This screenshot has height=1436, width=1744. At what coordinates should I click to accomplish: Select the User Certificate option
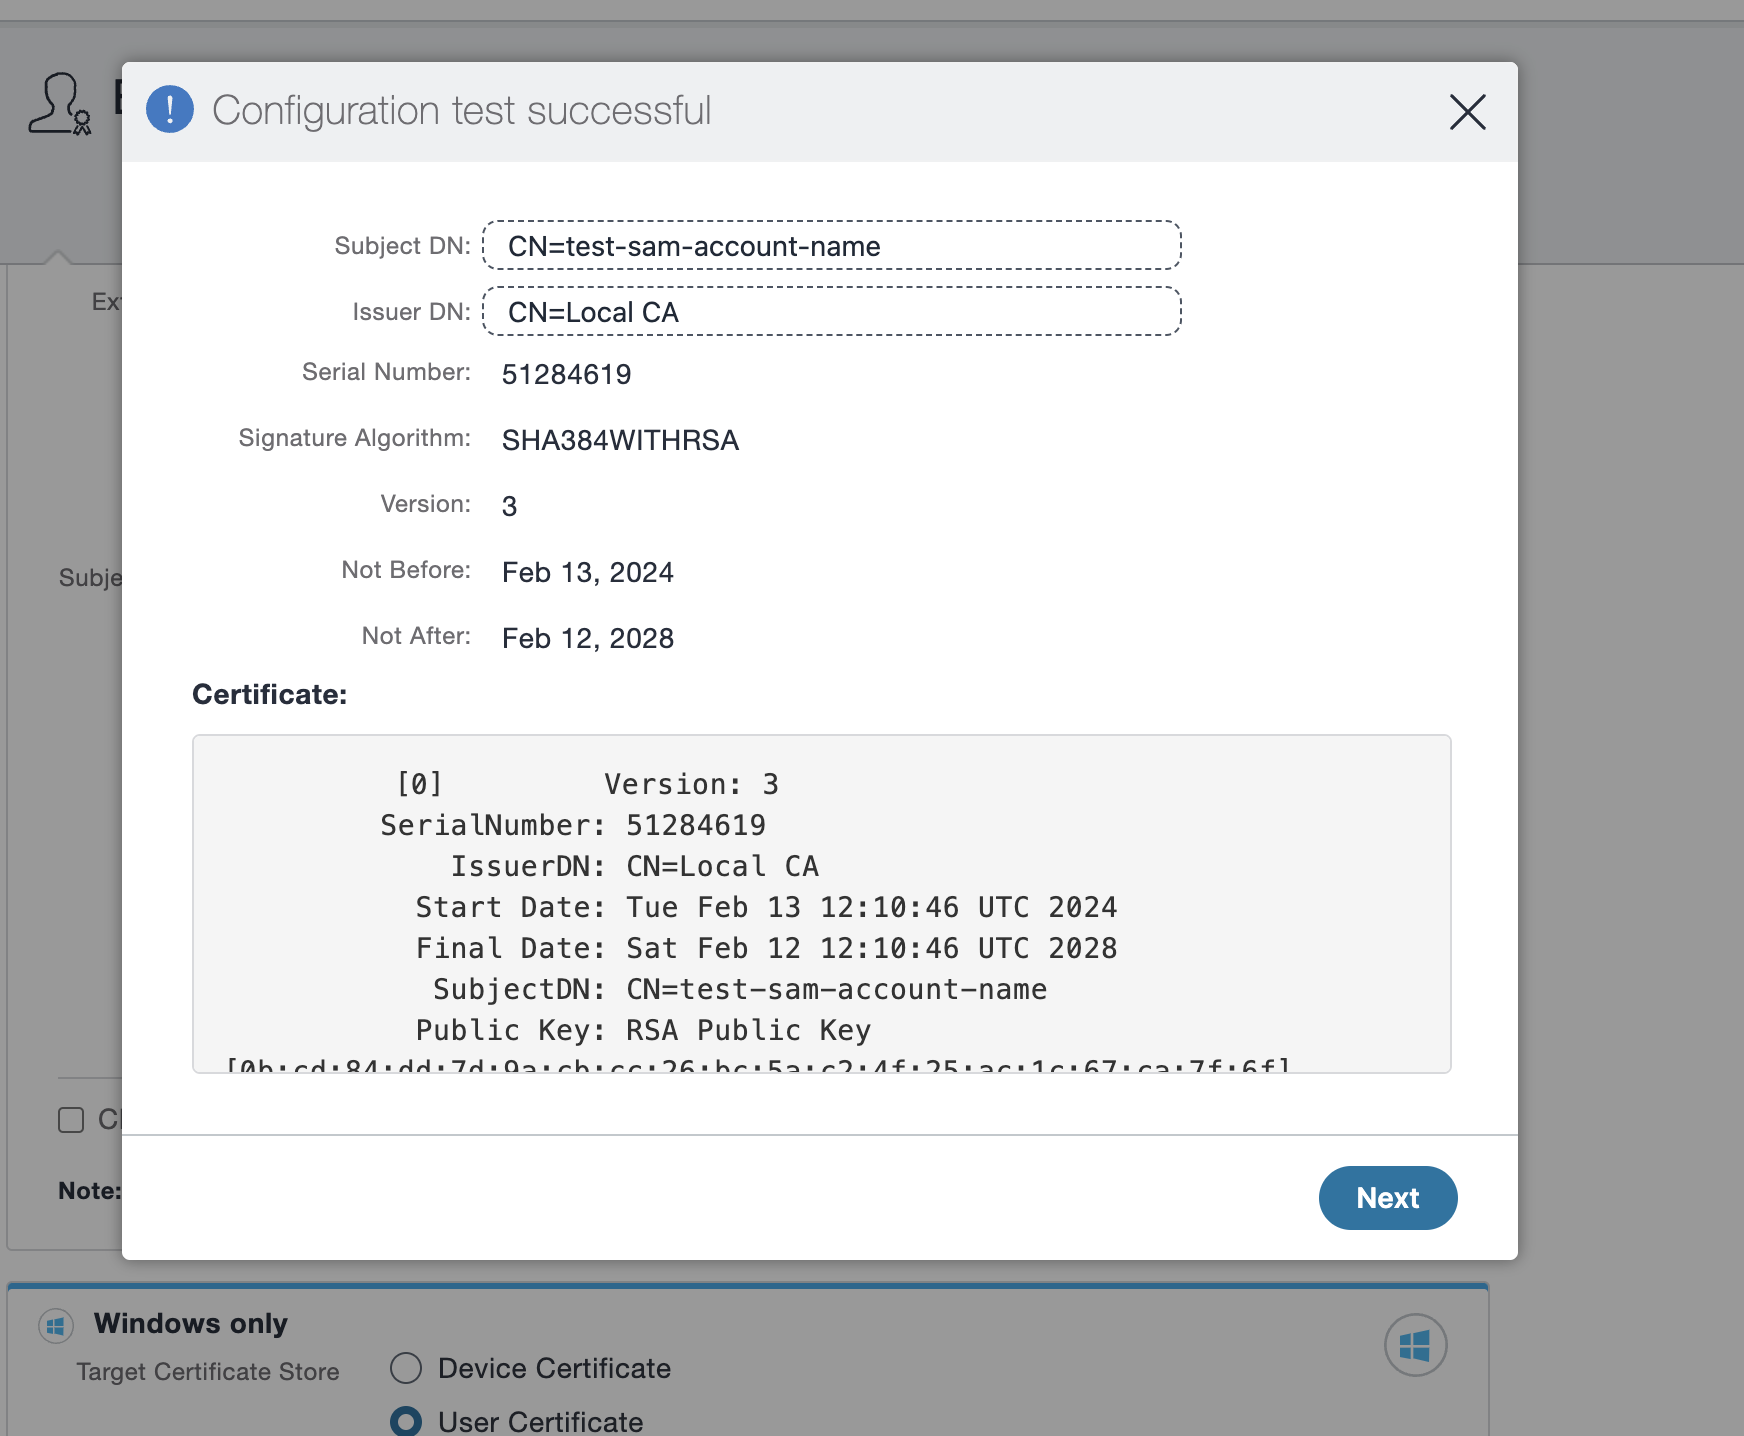406,1421
